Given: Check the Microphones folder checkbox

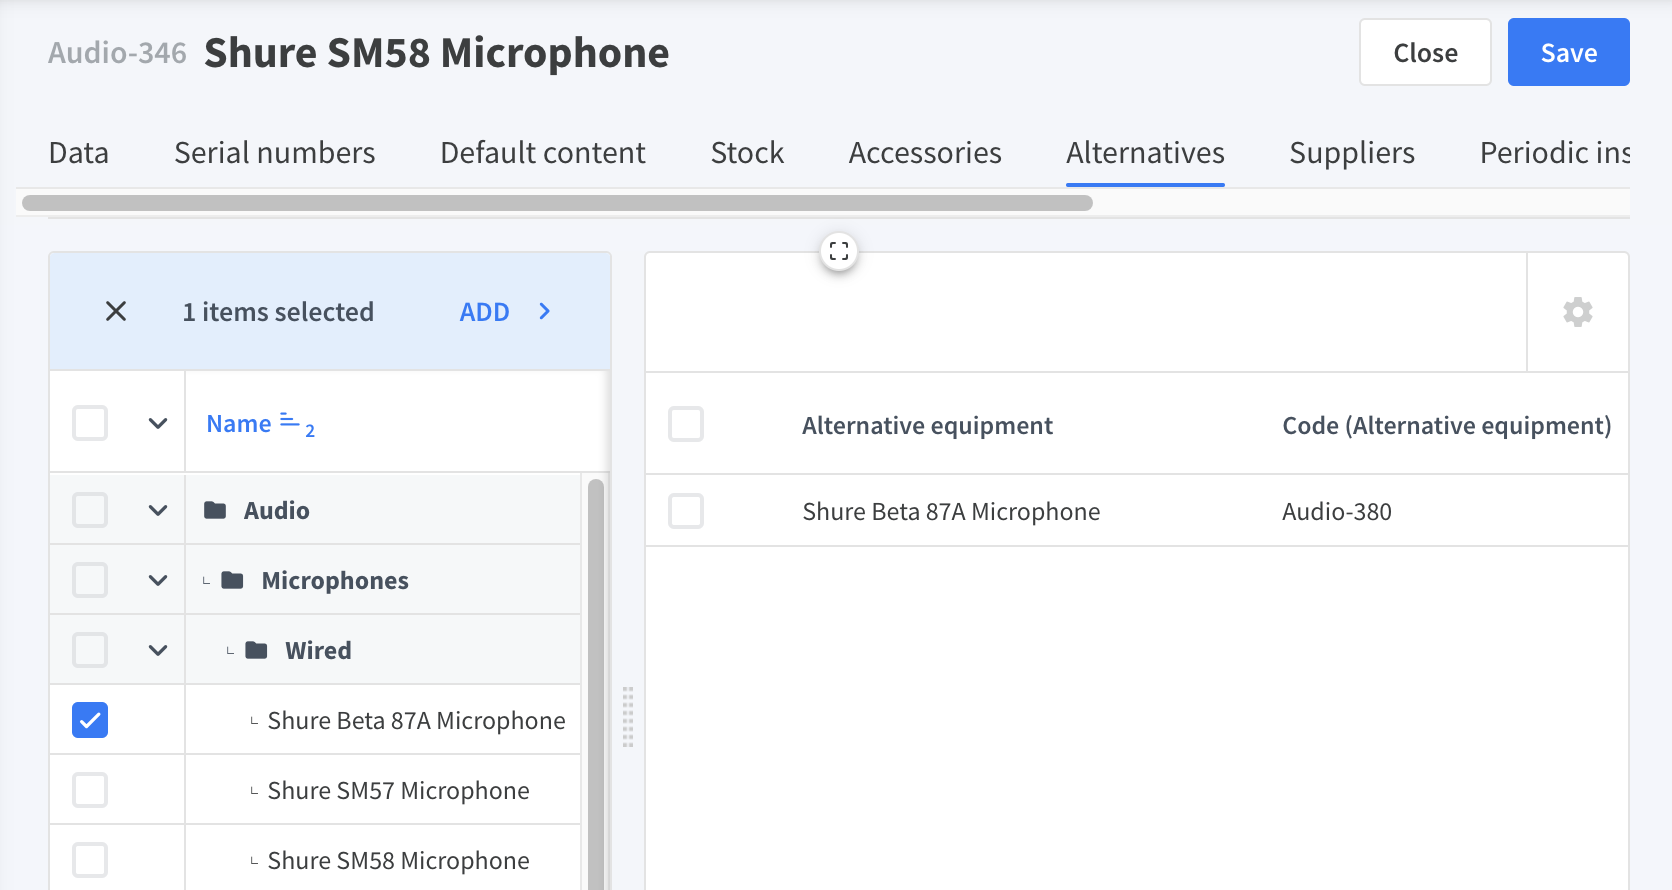Looking at the screenshot, I should pyautogui.click(x=90, y=580).
